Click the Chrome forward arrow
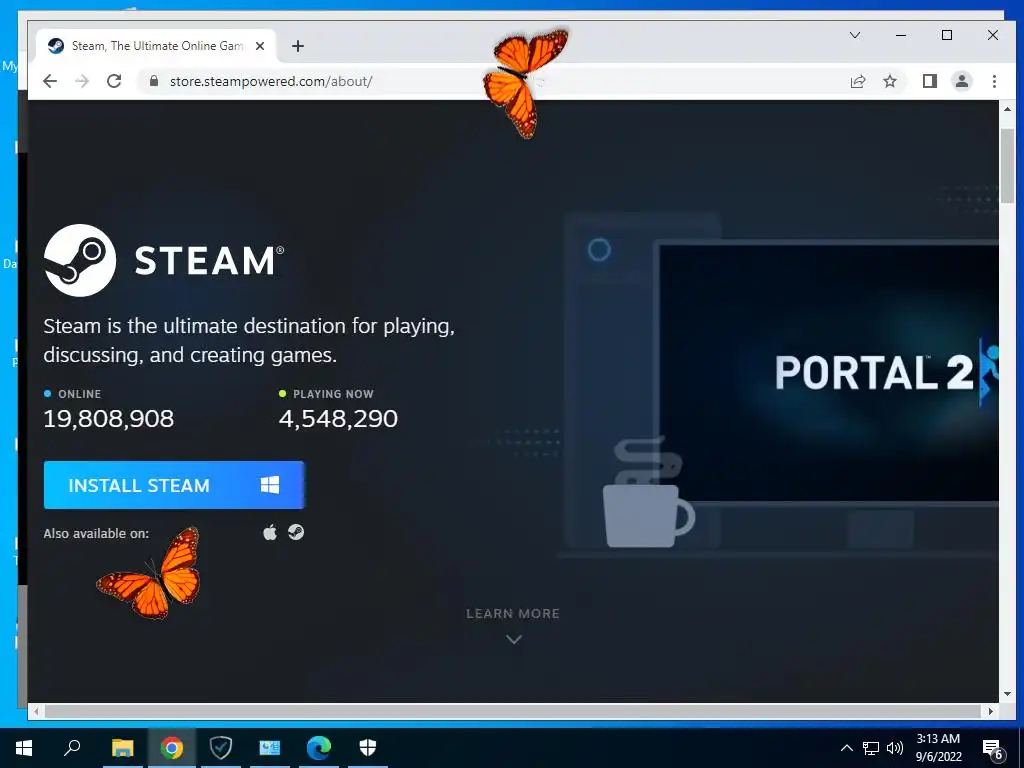The width and height of the screenshot is (1024, 768). (82, 81)
